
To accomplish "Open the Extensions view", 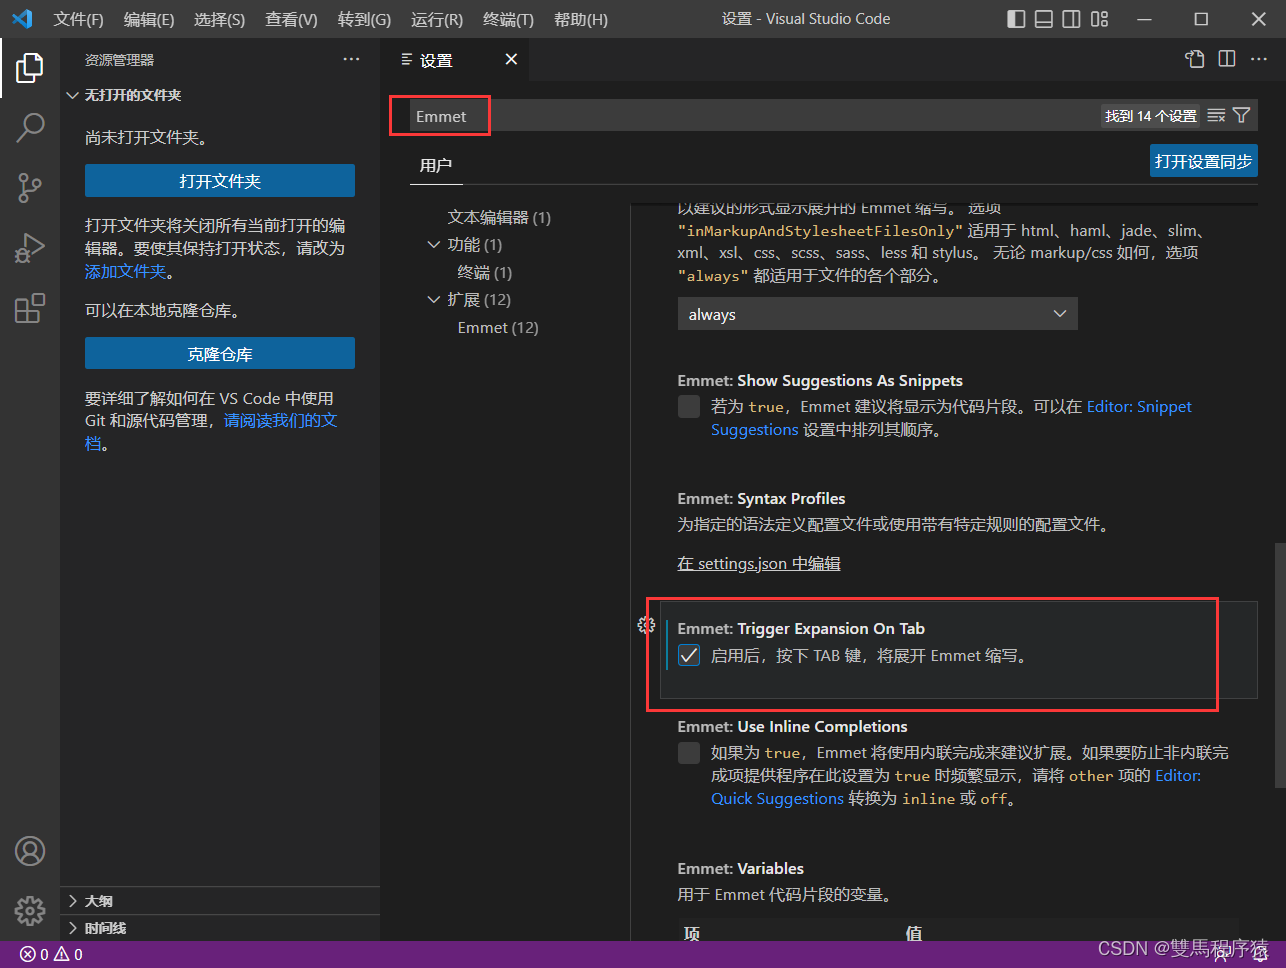I will 30,308.
